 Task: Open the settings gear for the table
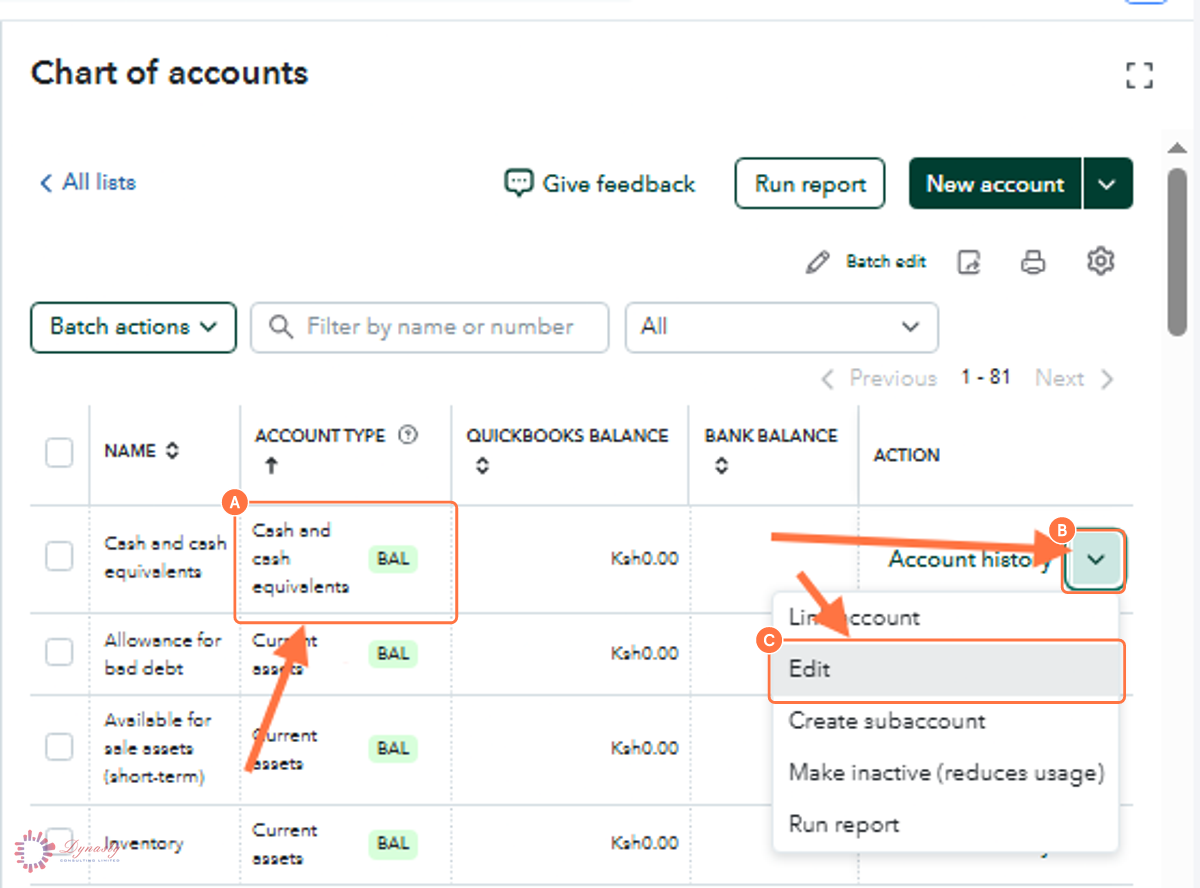[1100, 261]
